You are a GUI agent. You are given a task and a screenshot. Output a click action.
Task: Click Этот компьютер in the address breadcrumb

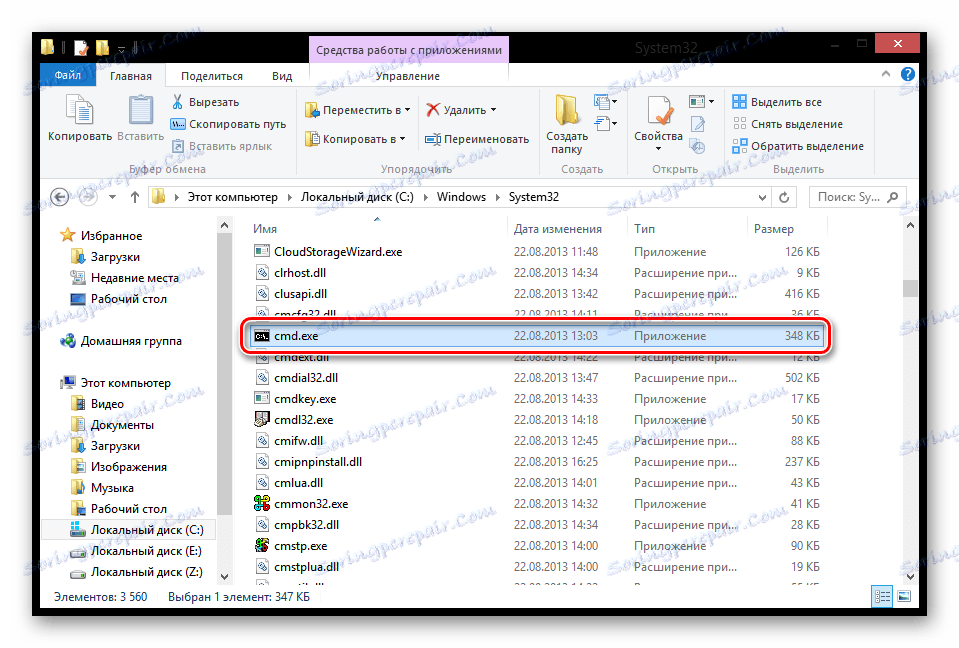[232, 197]
